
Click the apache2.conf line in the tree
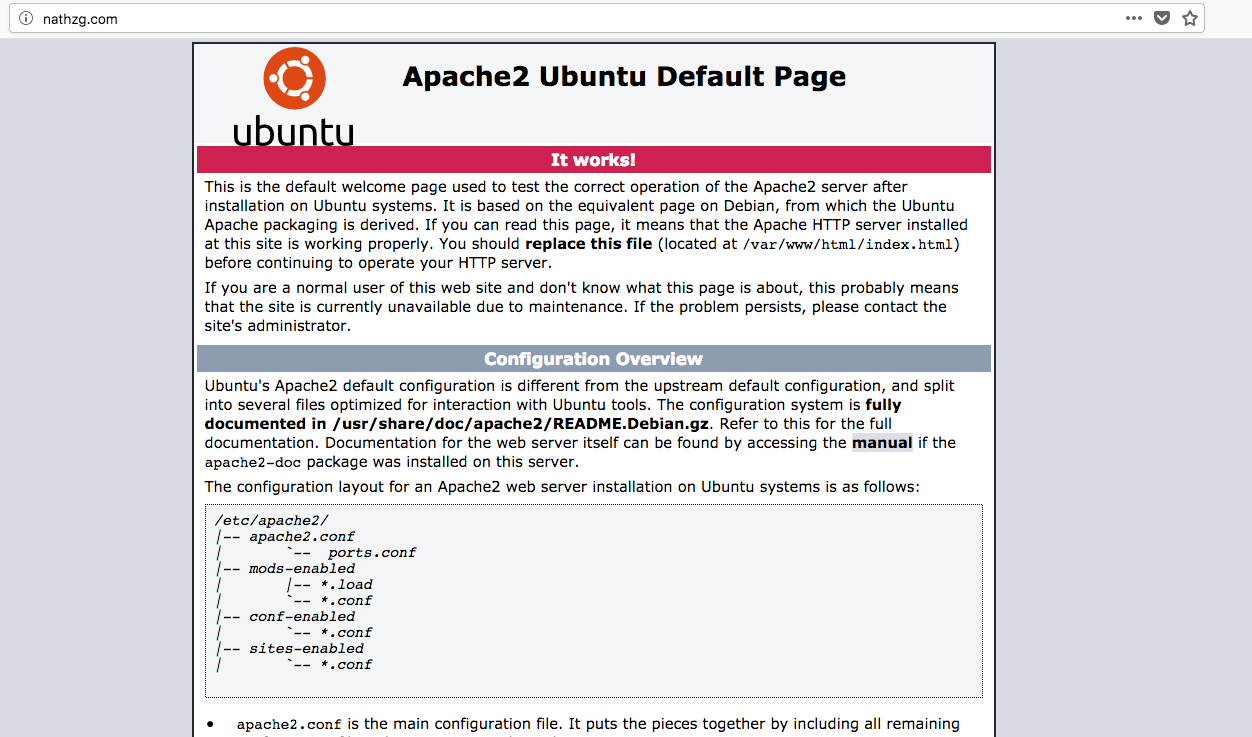[302, 536]
